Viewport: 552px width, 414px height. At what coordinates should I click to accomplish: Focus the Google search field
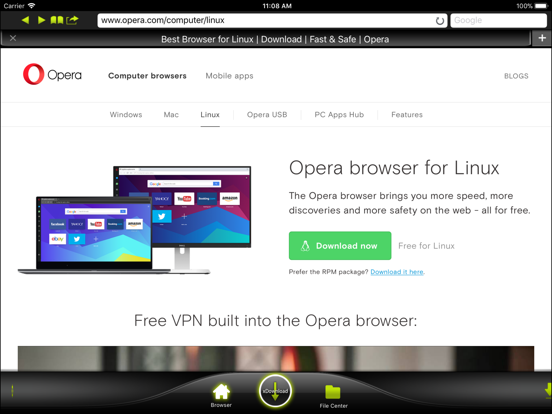498,20
